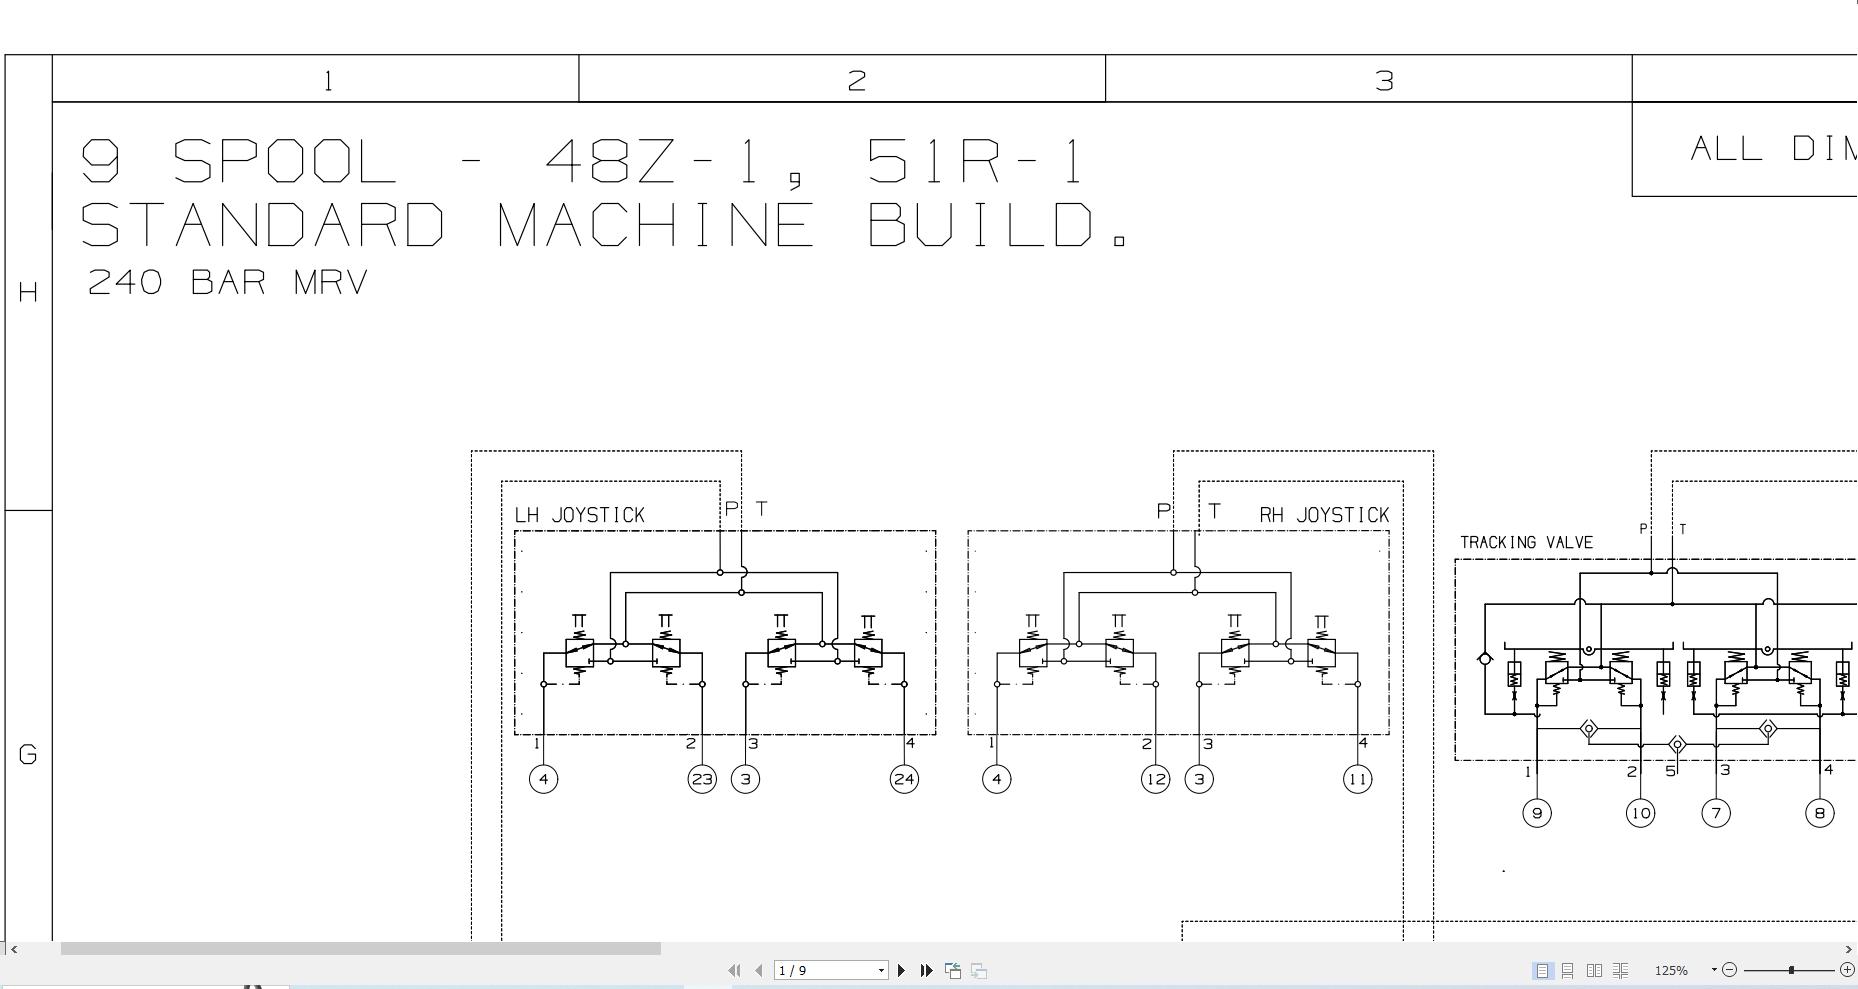Viewport: 1858px width, 989px height.
Task: Click the RH JOYSTICK label
Action: click(1324, 515)
